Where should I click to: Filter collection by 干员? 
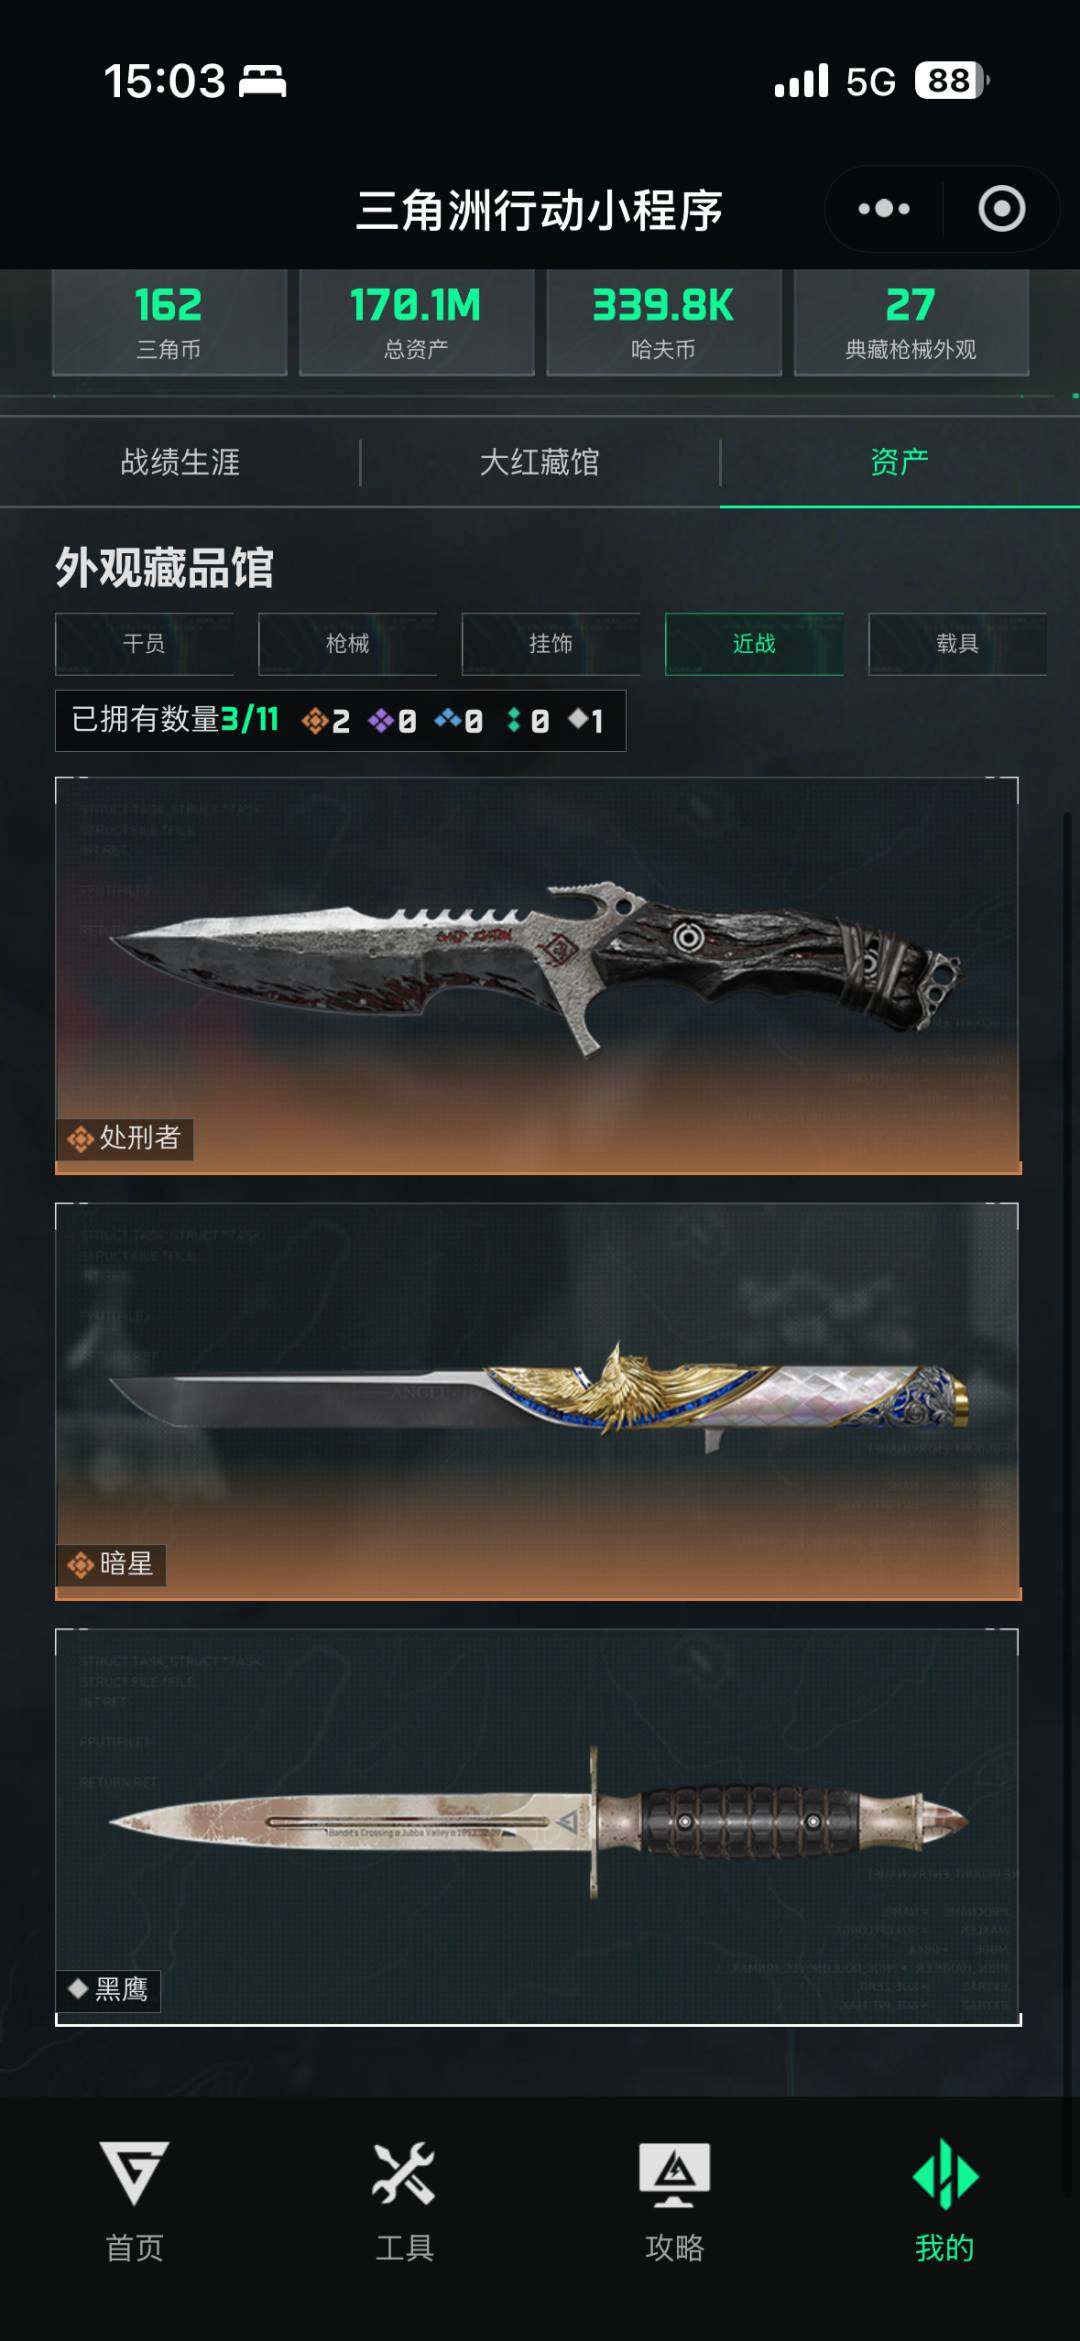[x=144, y=644]
